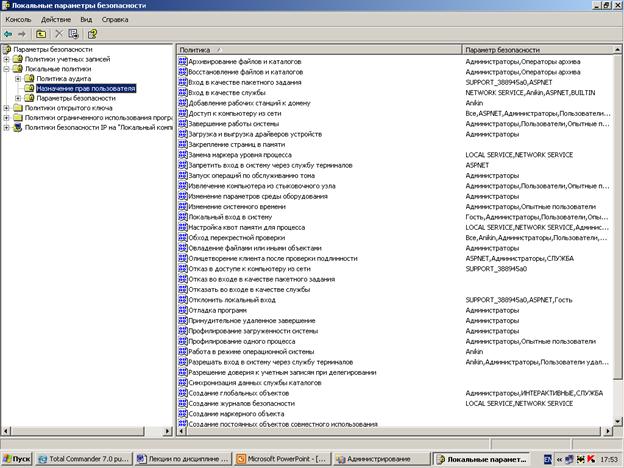This screenshot has height=468, width=624.
Task: Select policy Отклонить локальный вход
Action: coord(232,300)
